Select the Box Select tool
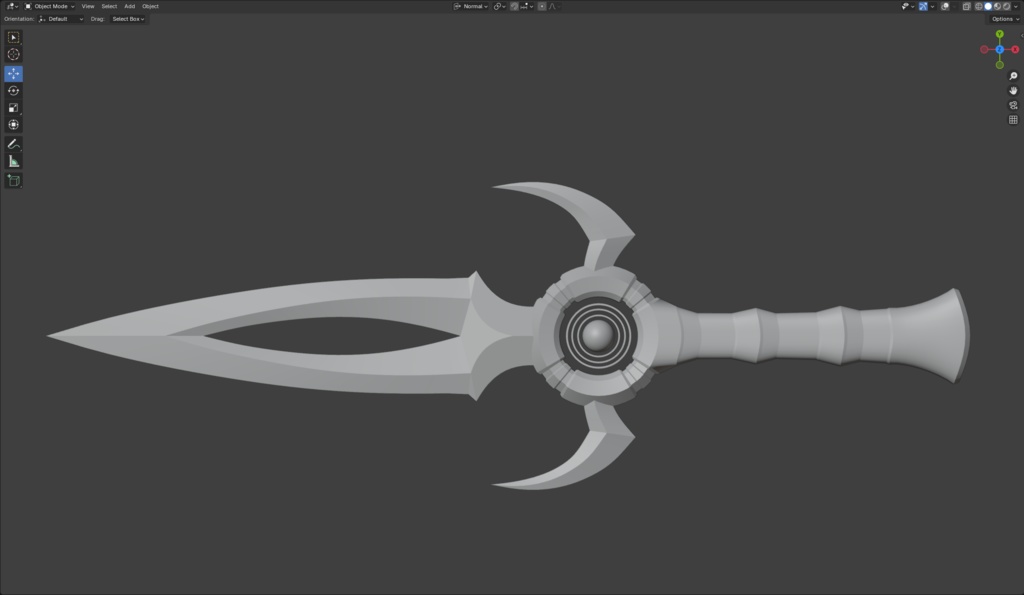The image size is (1024, 595). [x=13, y=36]
